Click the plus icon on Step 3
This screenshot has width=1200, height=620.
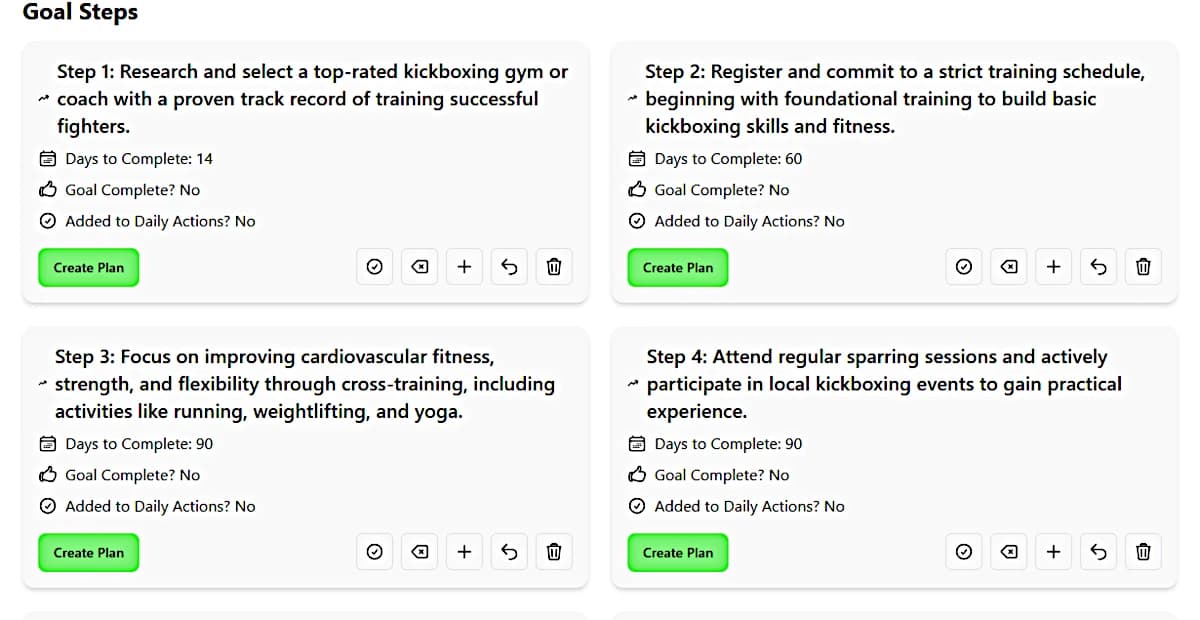(464, 552)
